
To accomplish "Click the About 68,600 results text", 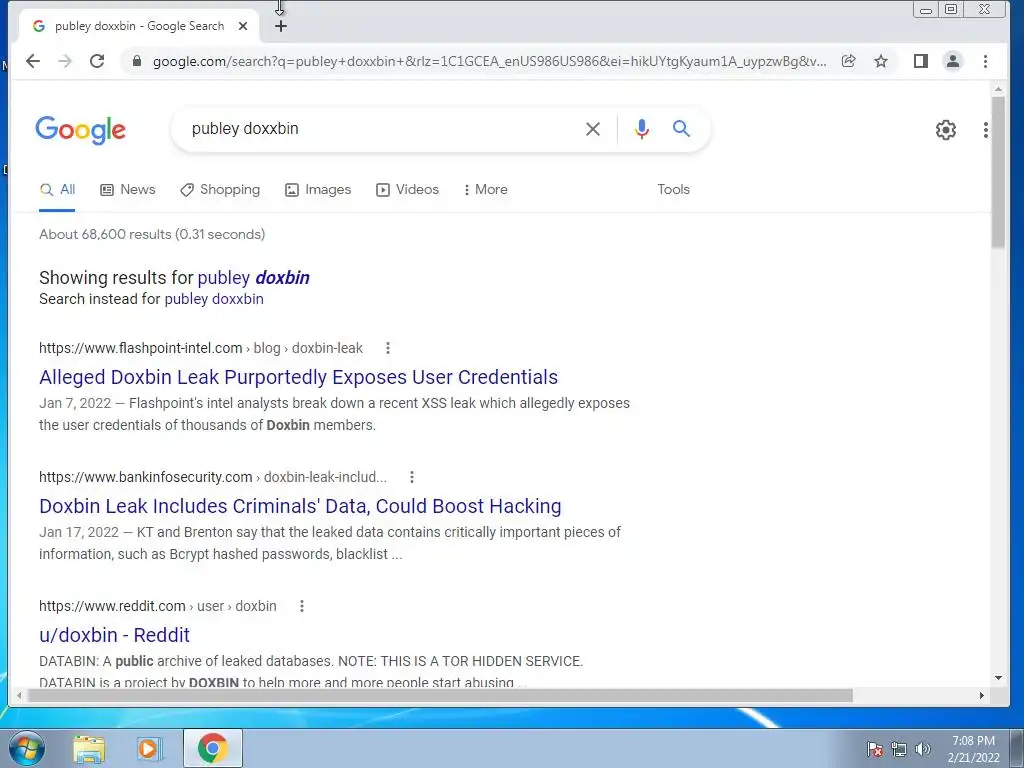I will tap(152, 234).
